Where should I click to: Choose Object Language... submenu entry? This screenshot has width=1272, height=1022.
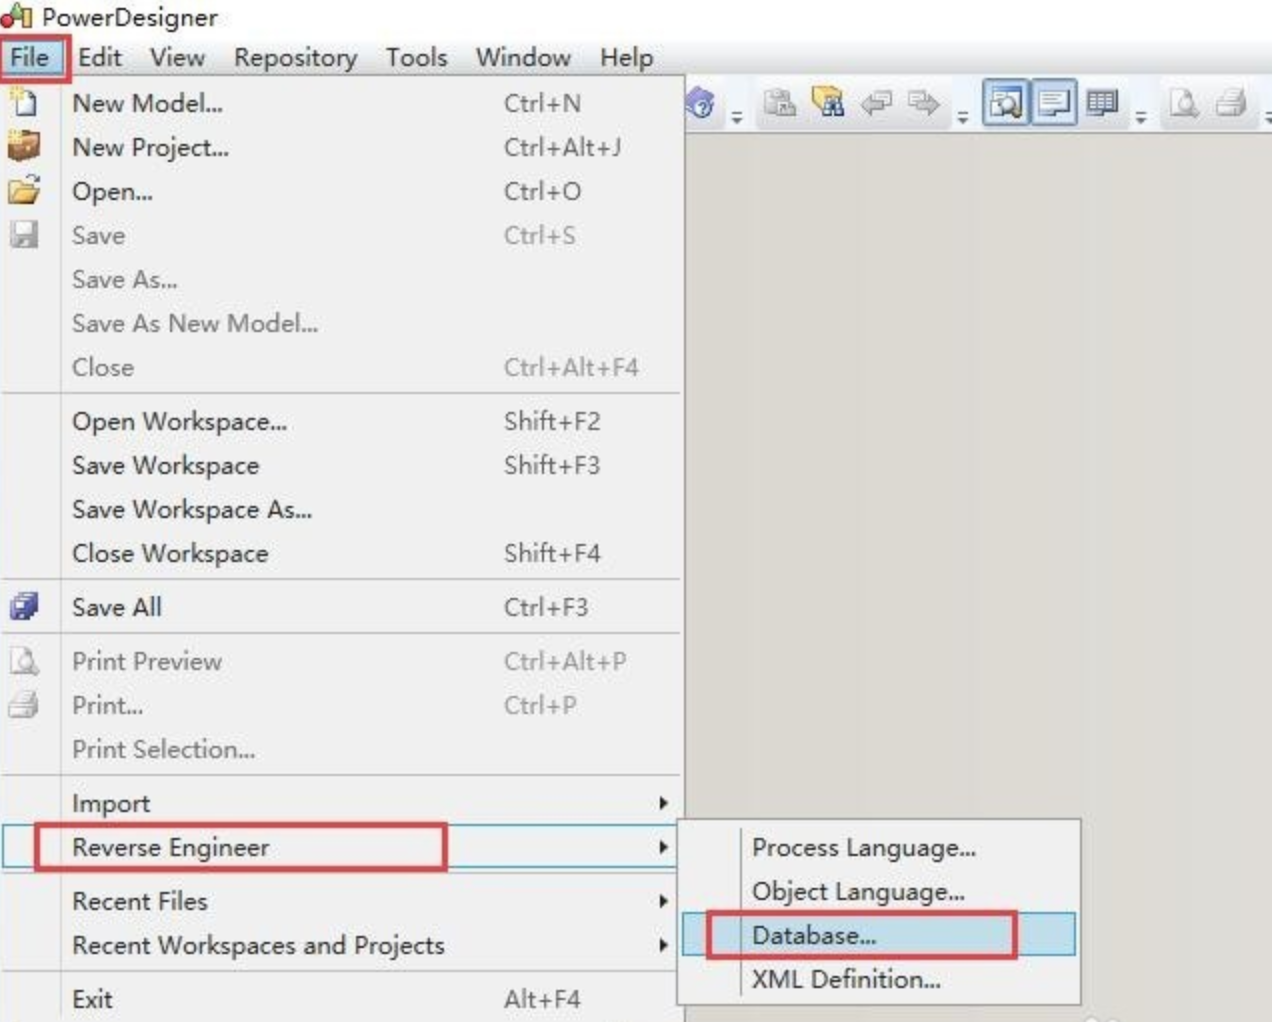[x=878, y=891]
